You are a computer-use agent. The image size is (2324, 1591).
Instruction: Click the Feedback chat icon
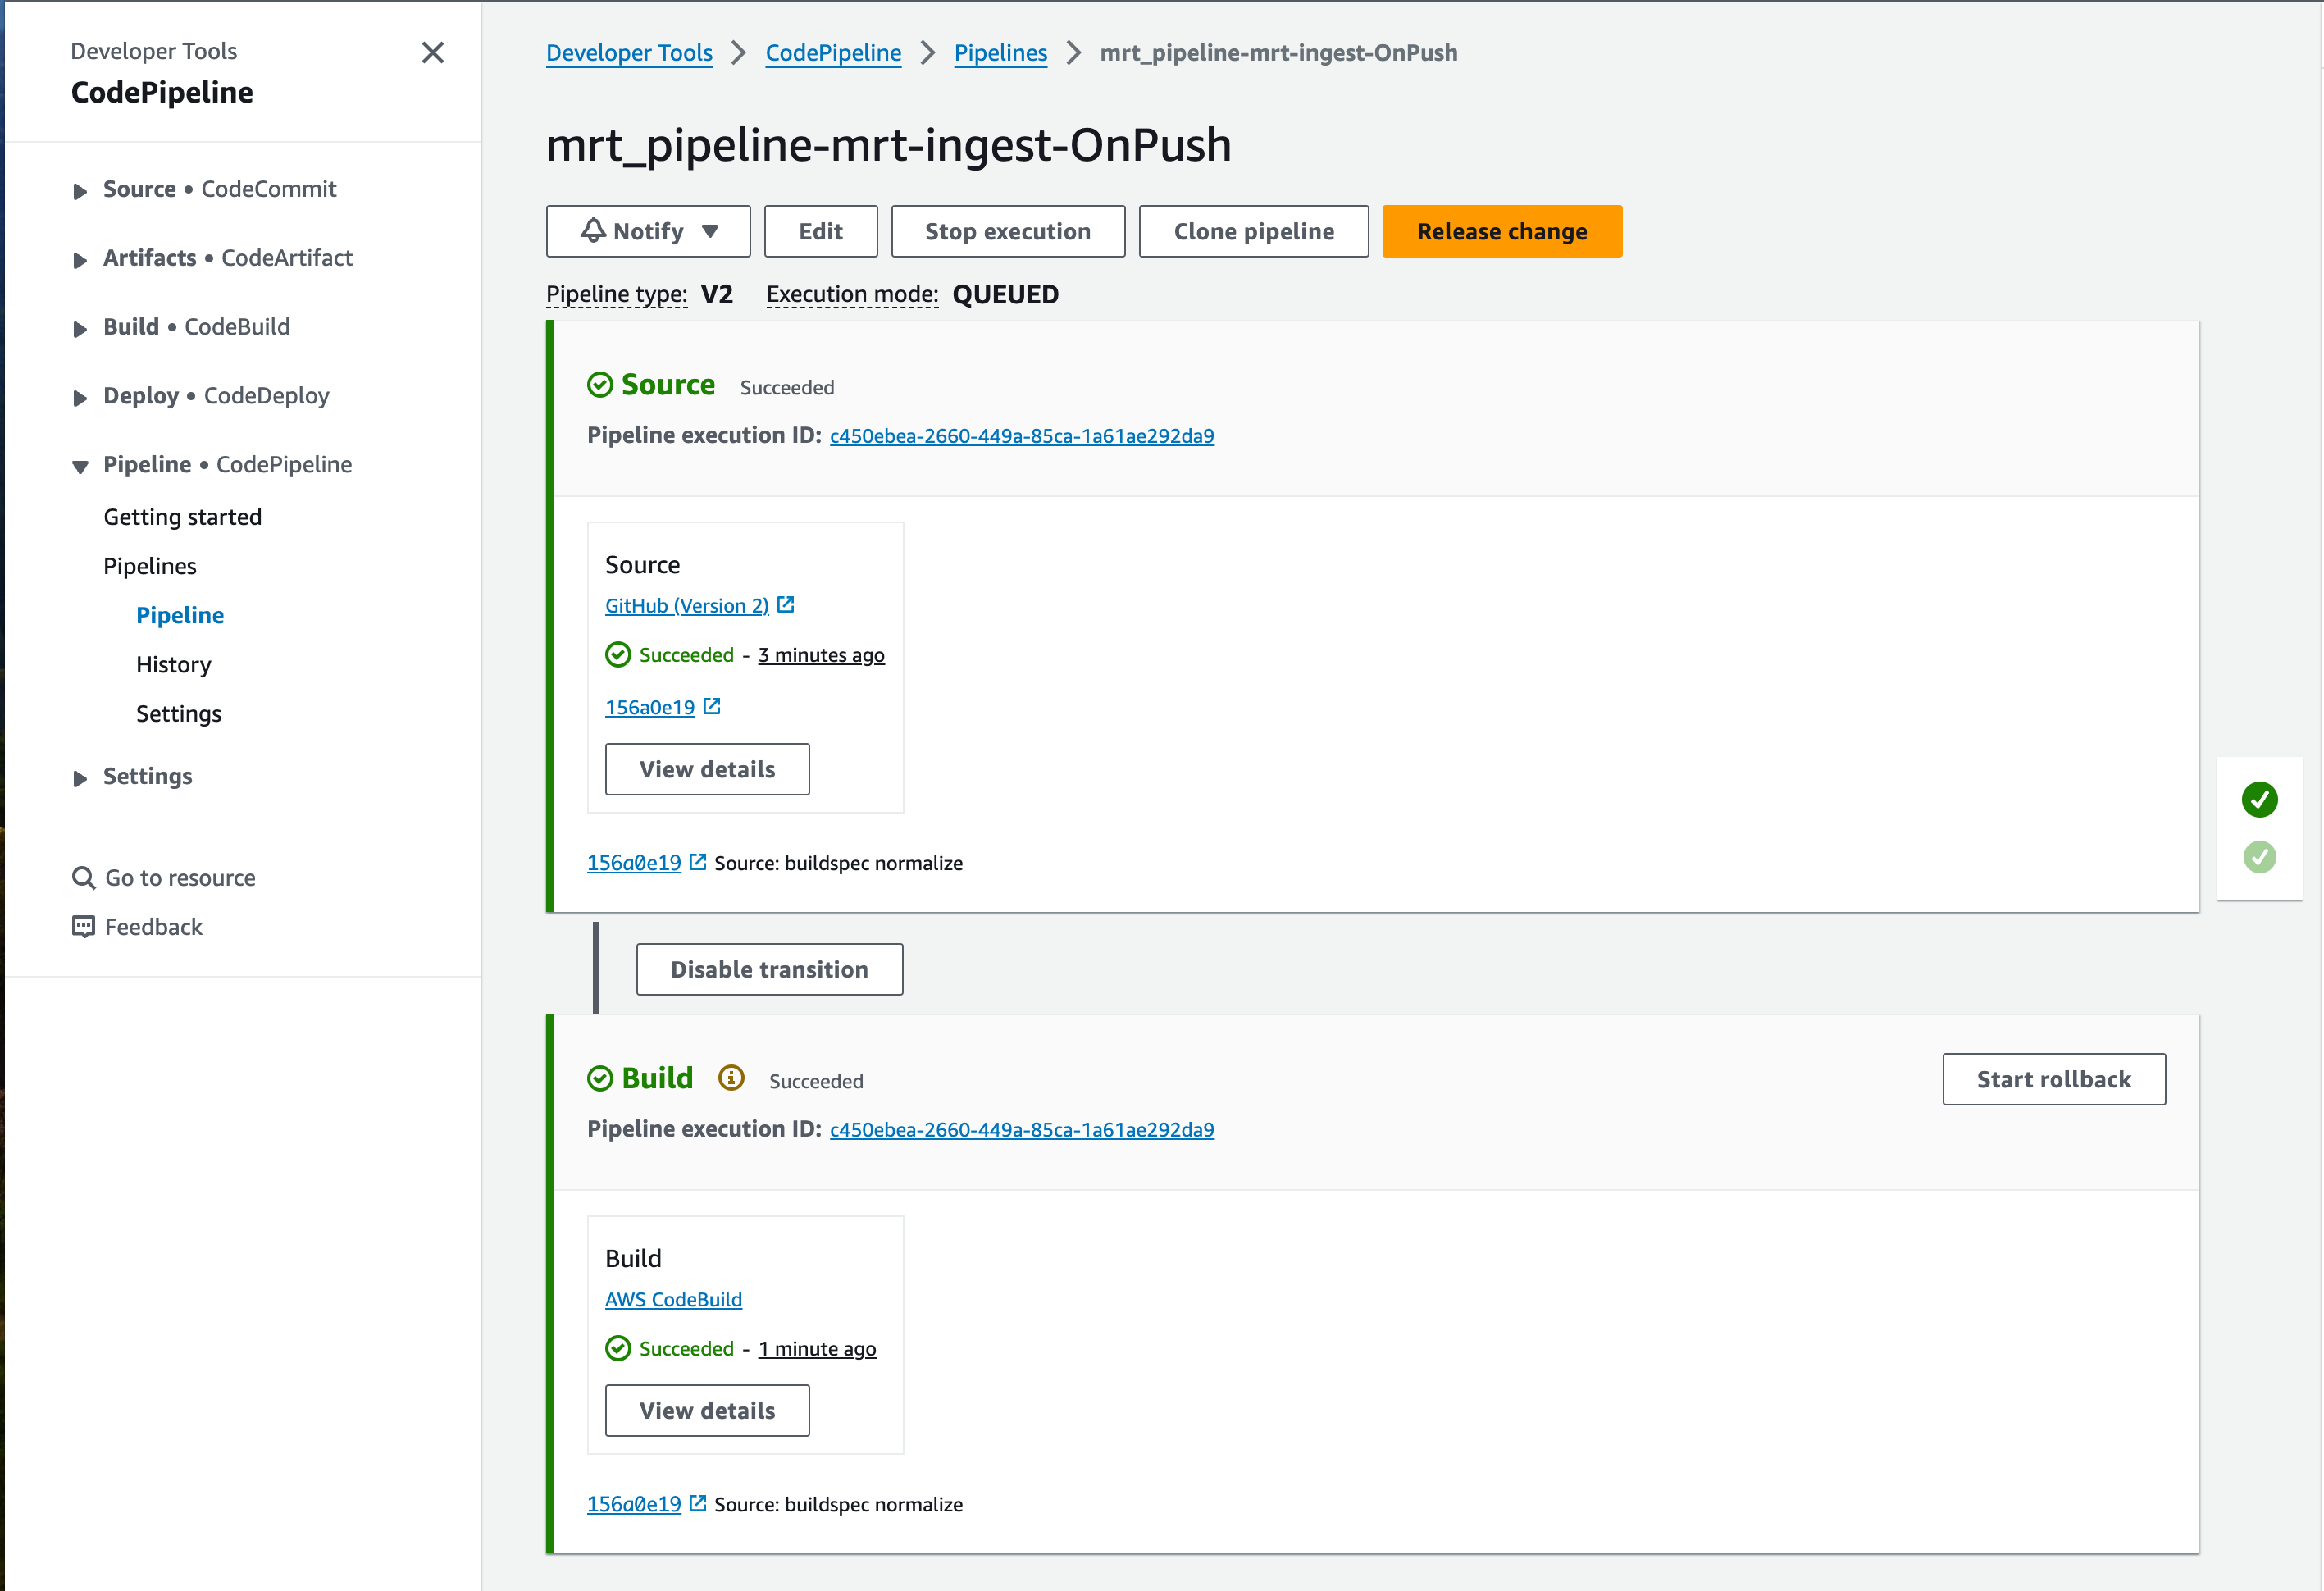click(x=84, y=927)
